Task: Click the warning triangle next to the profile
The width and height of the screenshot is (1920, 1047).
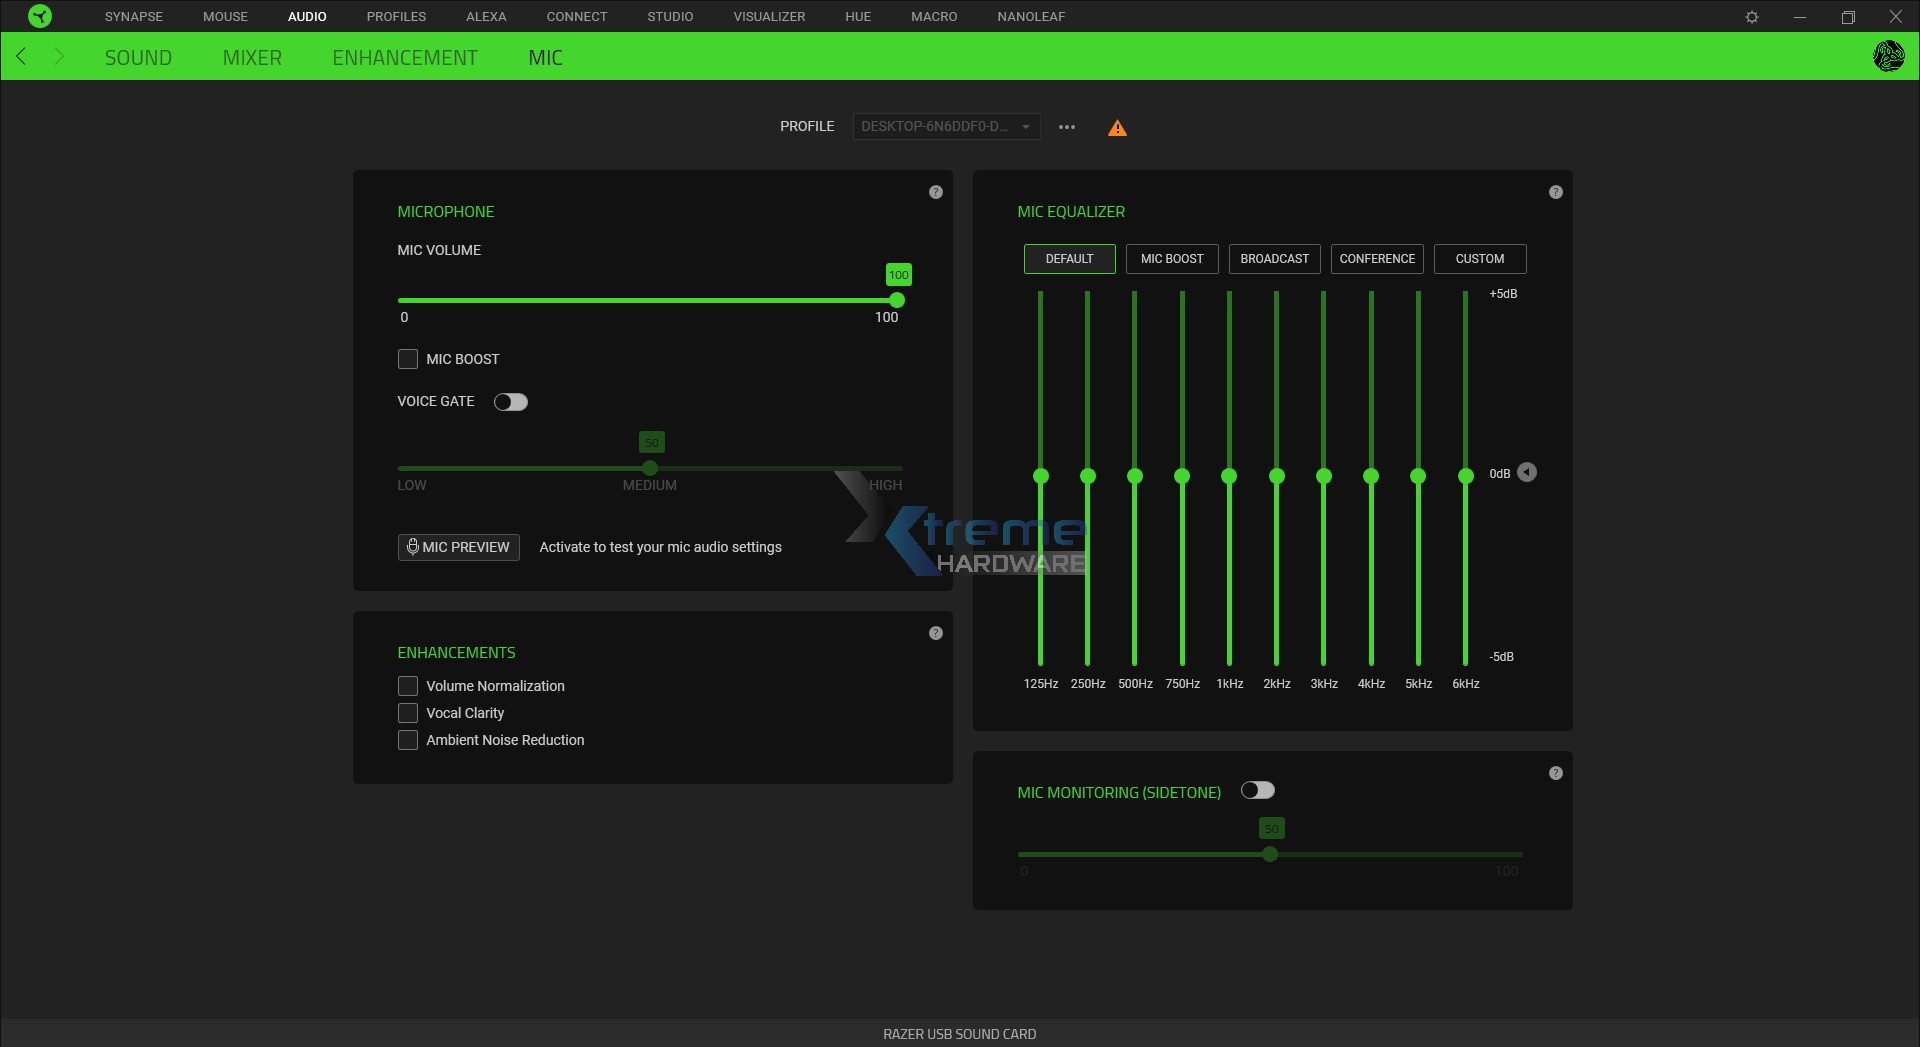Action: [1117, 127]
